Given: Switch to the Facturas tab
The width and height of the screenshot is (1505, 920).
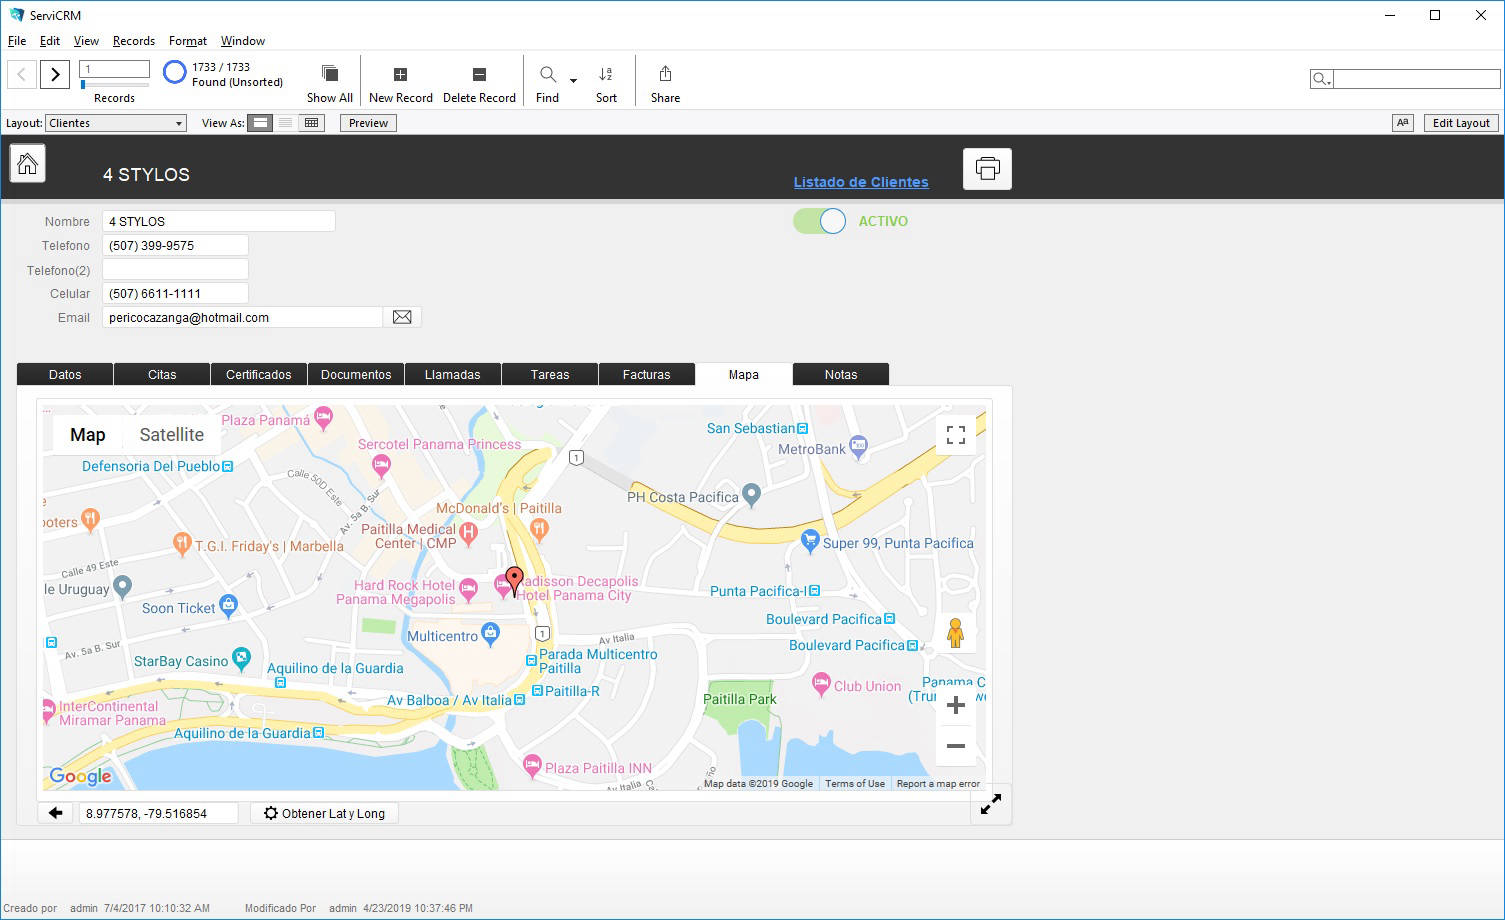Looking at the screenshot, I should pyautogui.click(x=647, y=374).
